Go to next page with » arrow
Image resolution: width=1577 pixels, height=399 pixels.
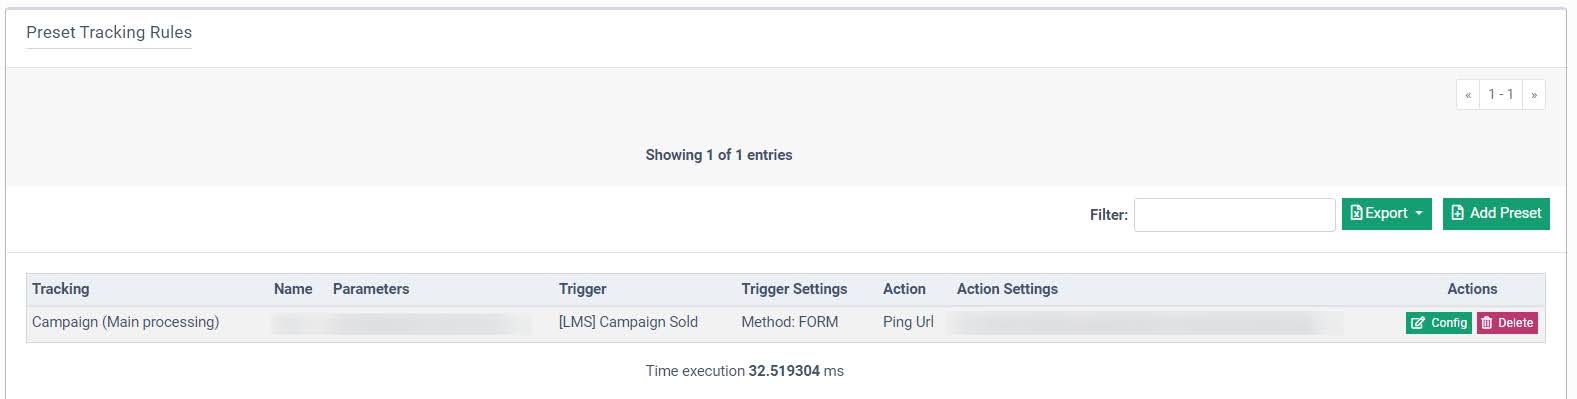[x=1534, y=94]
